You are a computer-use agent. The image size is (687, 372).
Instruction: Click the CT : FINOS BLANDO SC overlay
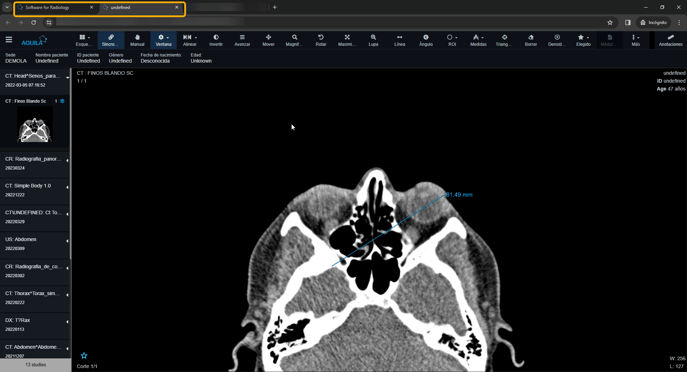point(105,73)
